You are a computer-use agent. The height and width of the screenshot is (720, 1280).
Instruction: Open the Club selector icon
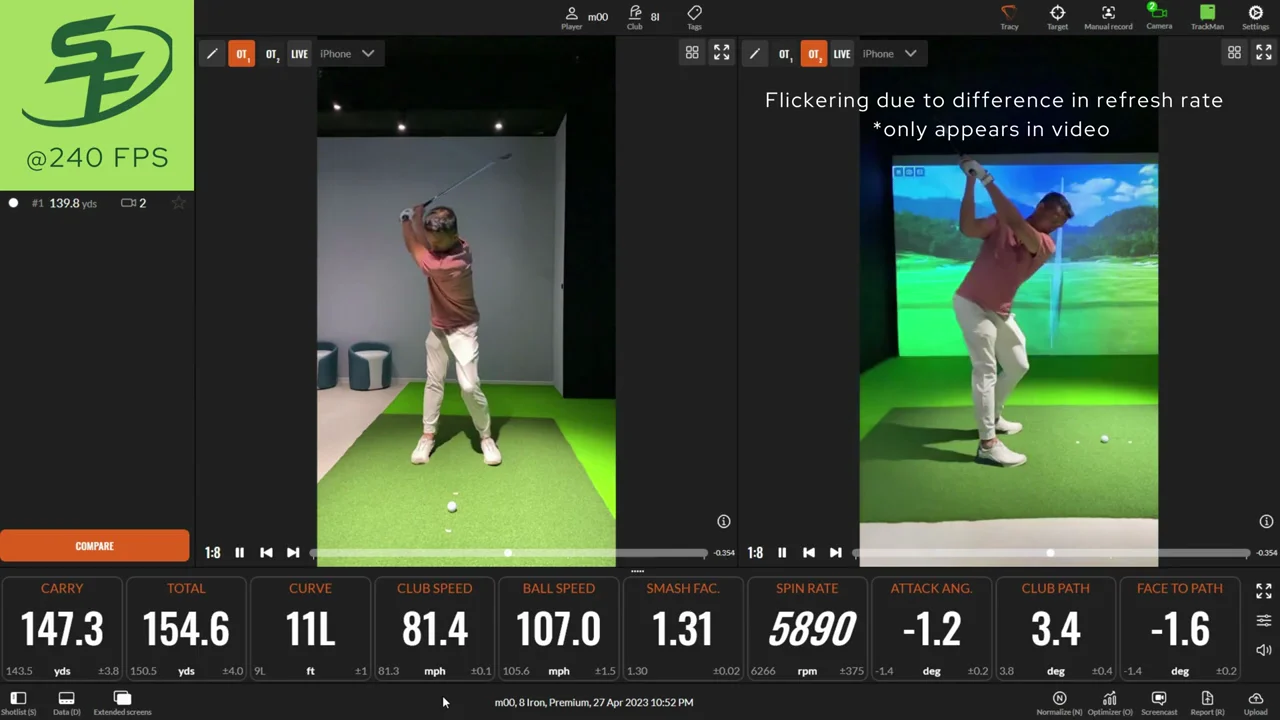click(x=634, y=16)
